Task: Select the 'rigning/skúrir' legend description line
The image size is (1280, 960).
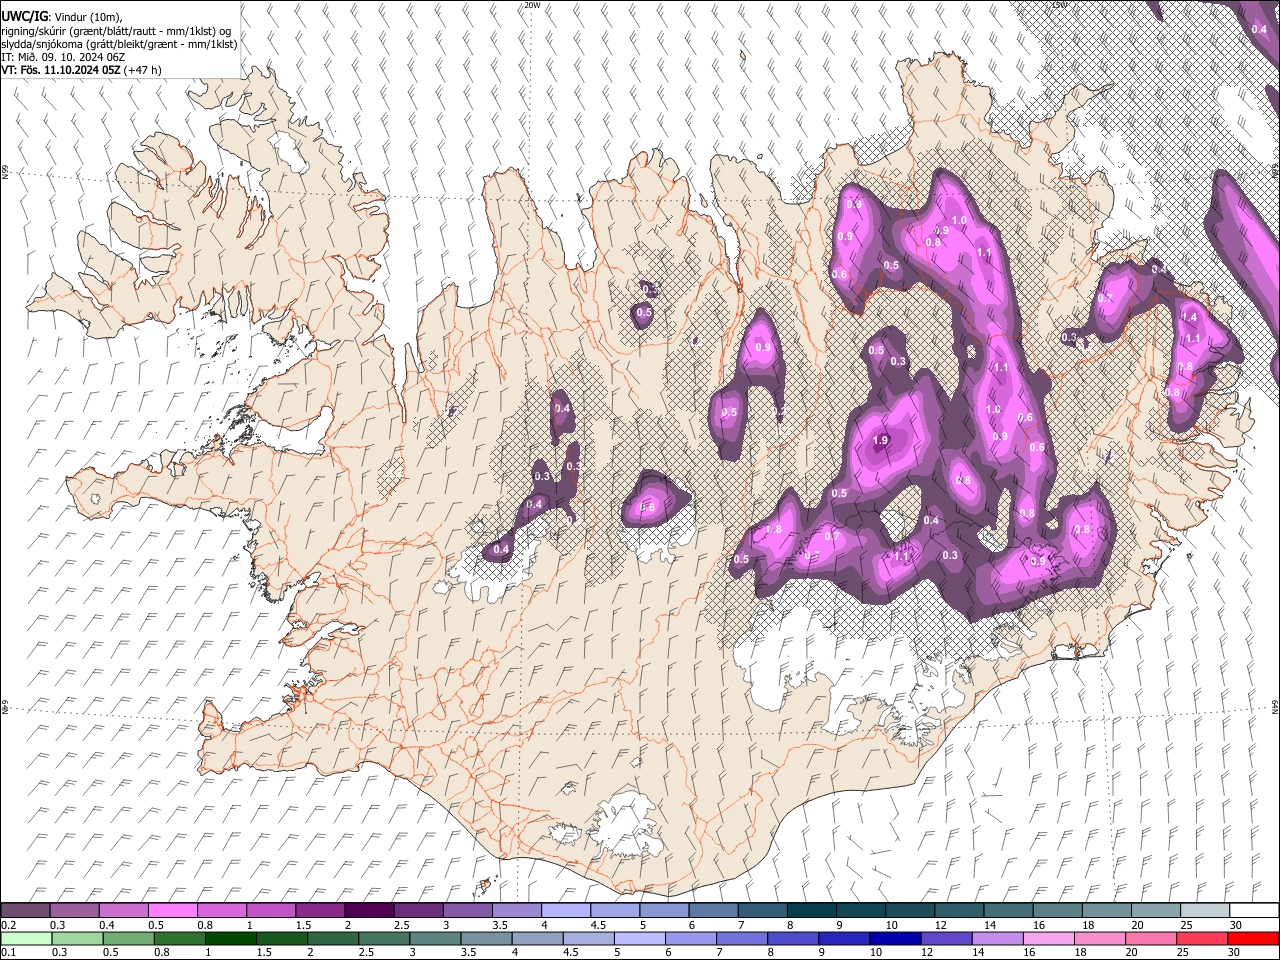Action: (116, 31)
